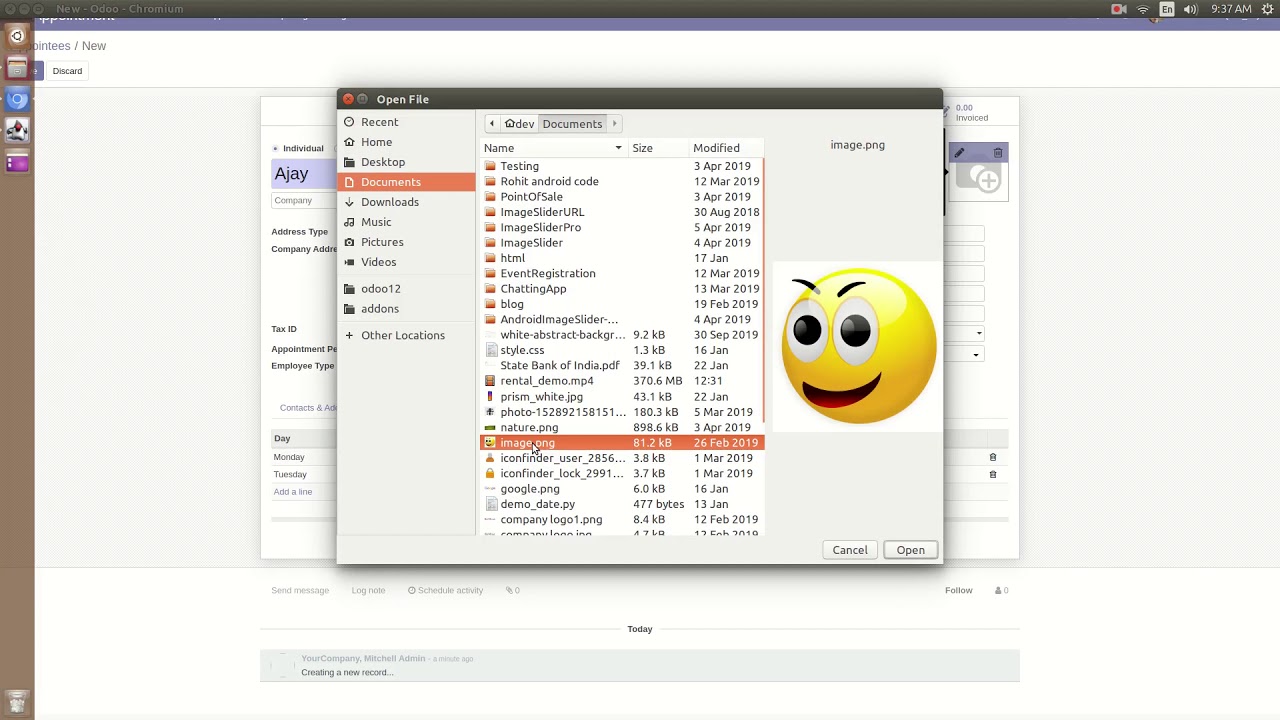Click the path bar forward arrow
The width and height of the screenshot is (1280, 720).
click(614, 124)
